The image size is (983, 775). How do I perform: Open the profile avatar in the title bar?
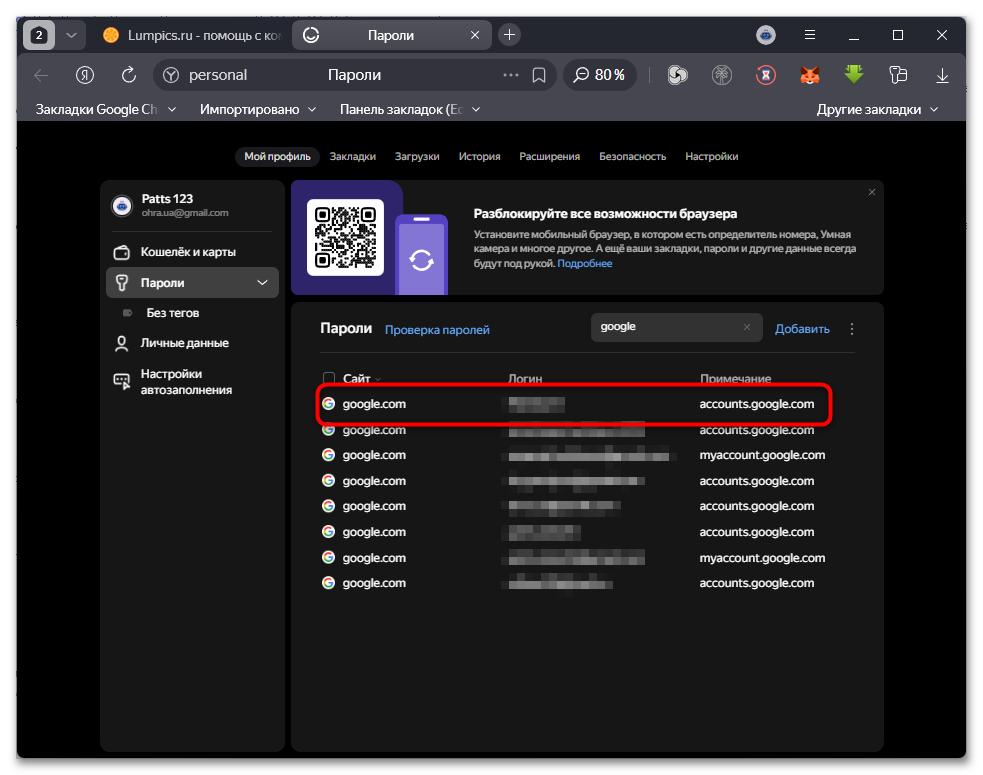pyautogui.click(x=765, y=35)
